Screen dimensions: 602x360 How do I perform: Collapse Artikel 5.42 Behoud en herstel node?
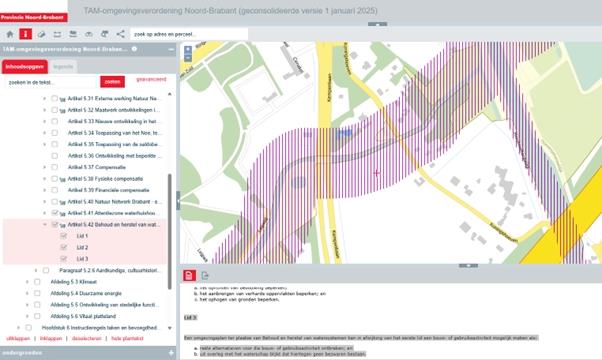pos(45,225)
